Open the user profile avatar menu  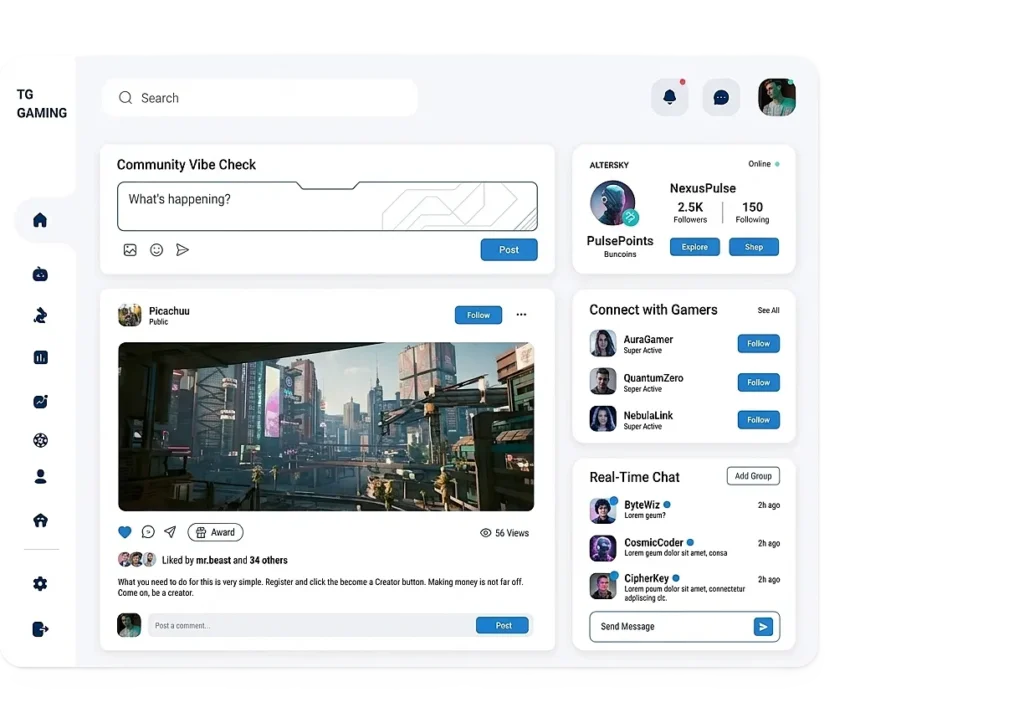click(x=776, y=97)
